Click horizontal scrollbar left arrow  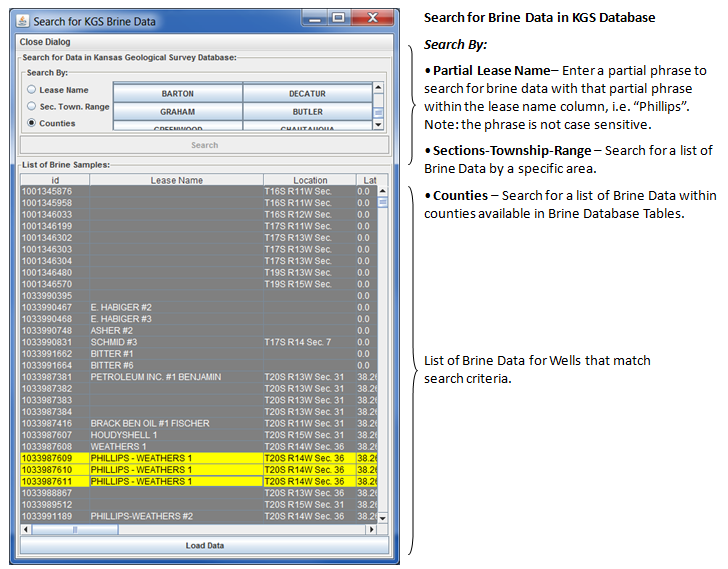(26, 529)
